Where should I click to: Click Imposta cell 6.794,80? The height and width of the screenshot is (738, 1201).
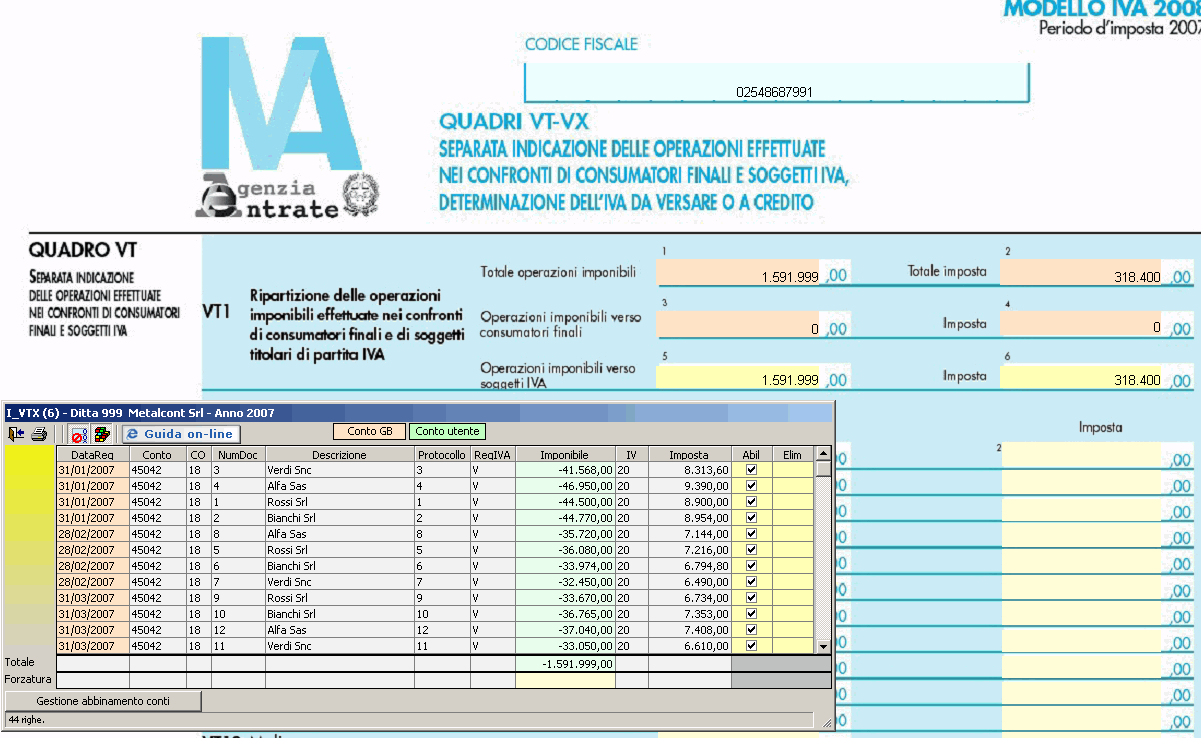click(x=690, y=566)
